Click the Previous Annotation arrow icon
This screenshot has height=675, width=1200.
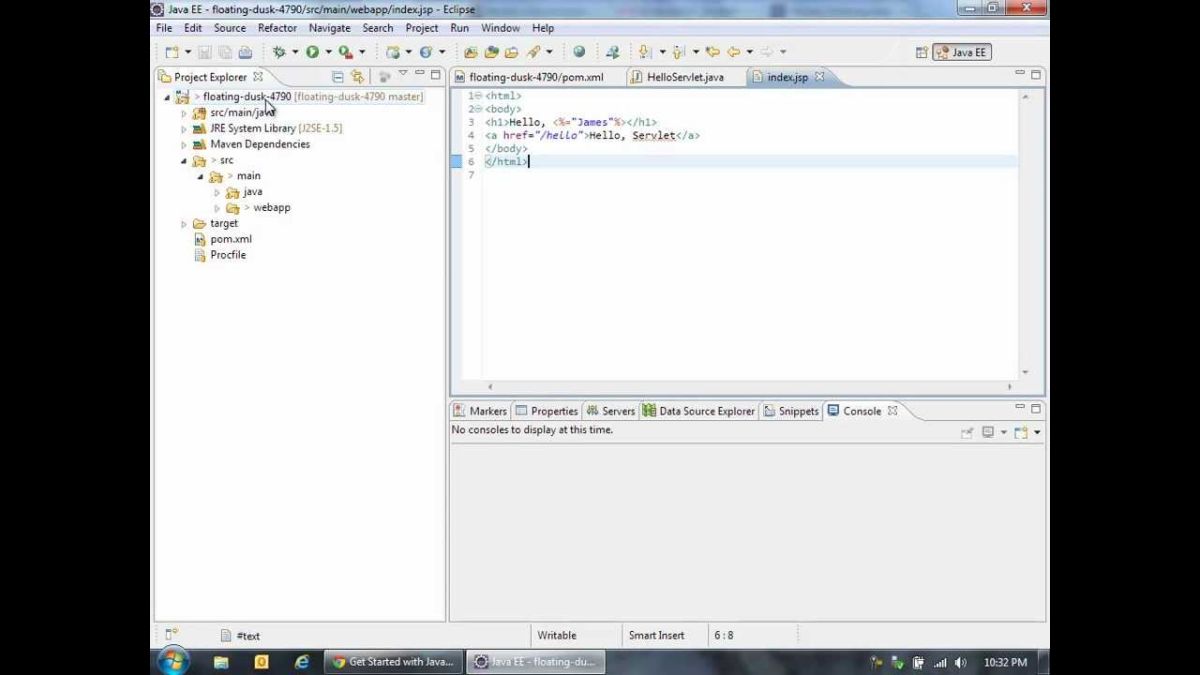(x=679, y=52)
